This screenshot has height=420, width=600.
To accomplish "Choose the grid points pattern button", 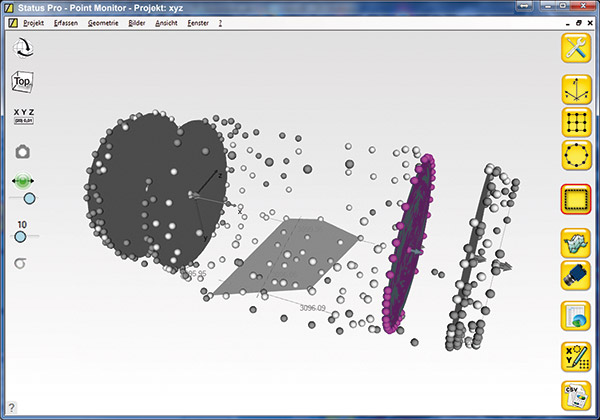I will point(576,123).
